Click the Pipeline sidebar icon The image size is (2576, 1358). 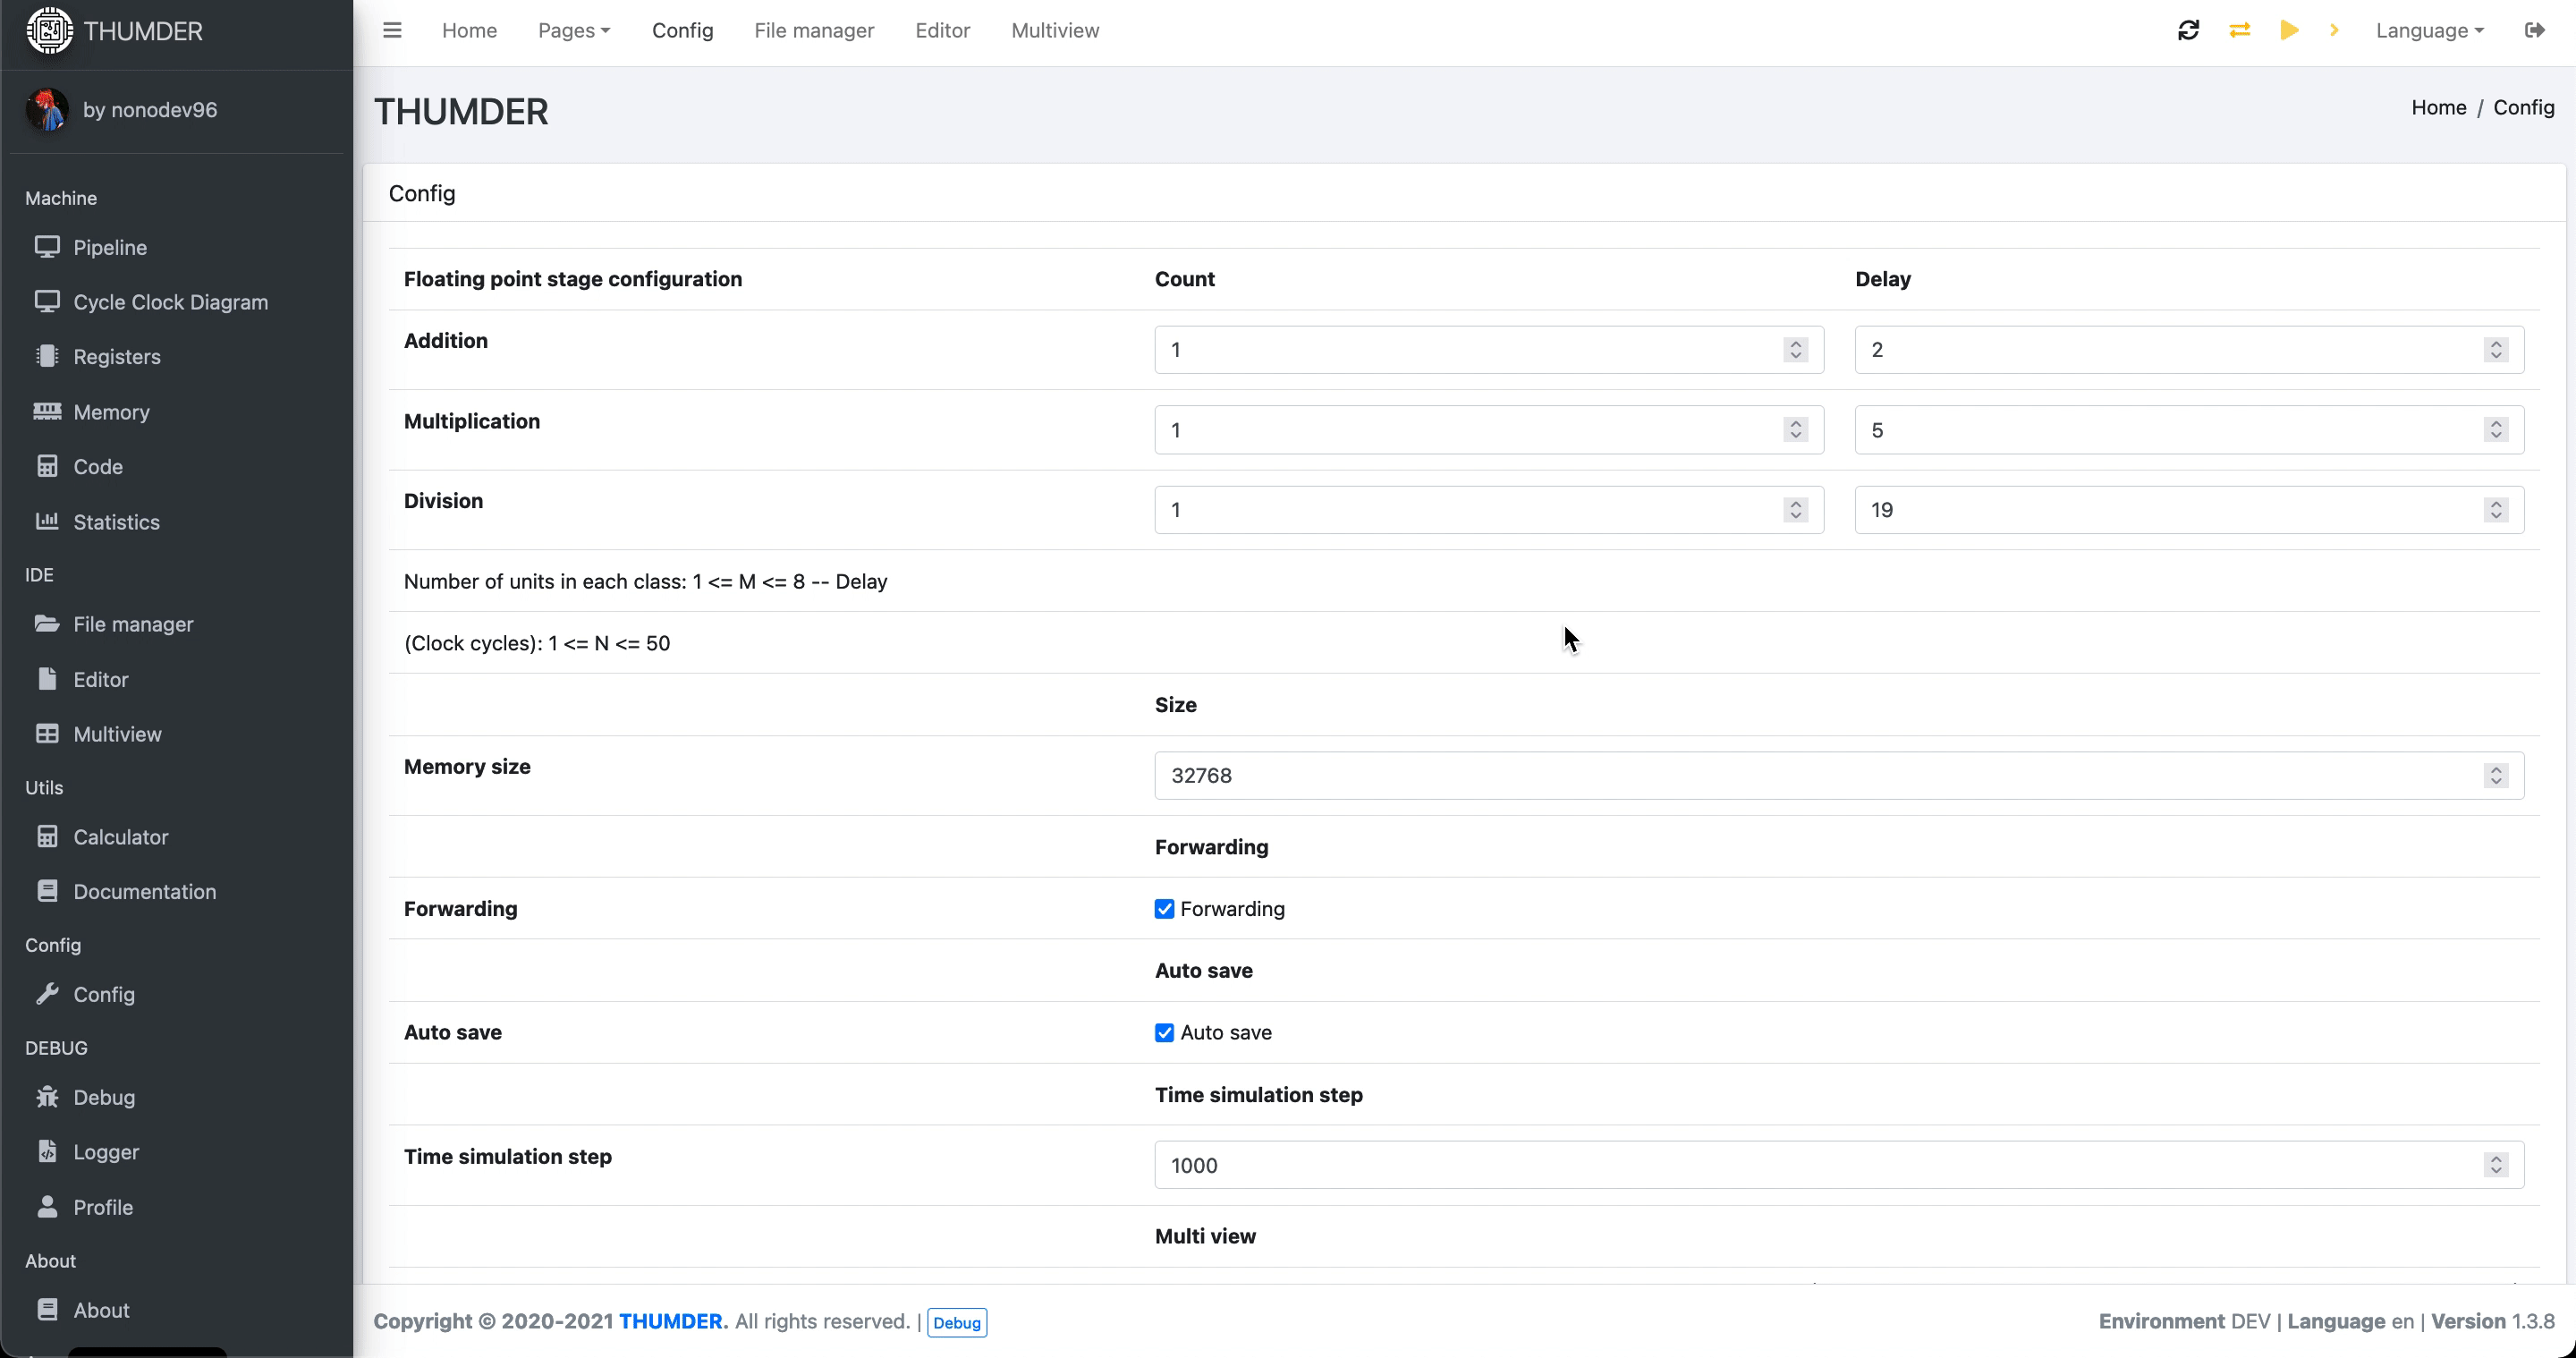pos(45,247)
